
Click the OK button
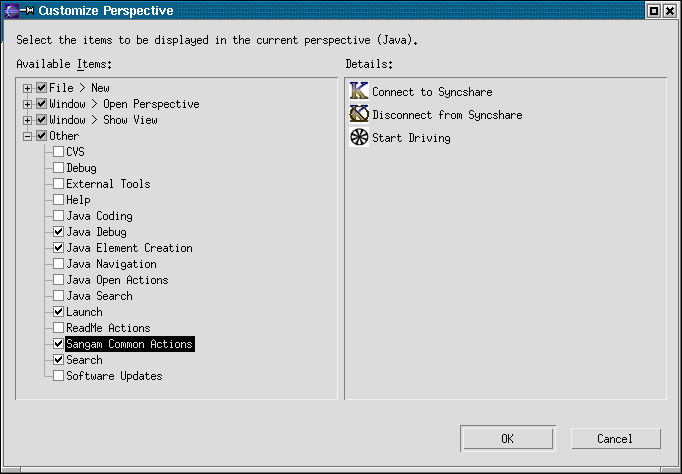click(507, 438)
